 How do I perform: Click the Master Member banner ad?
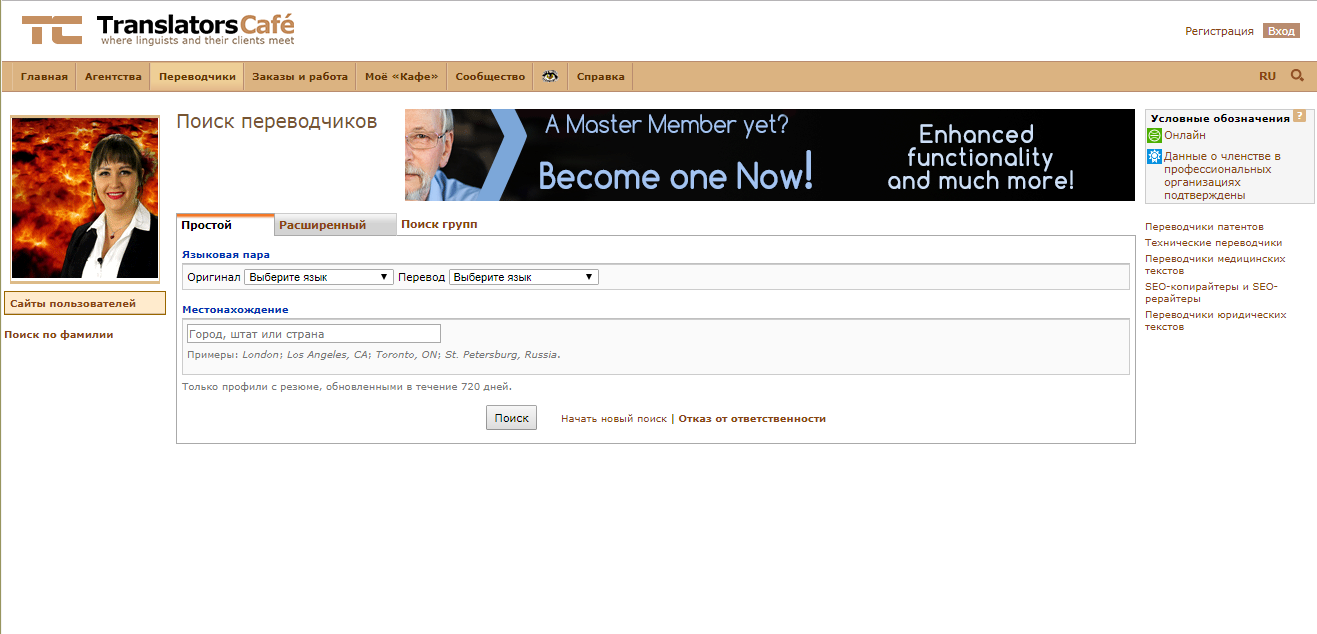(x=770, y=155)
